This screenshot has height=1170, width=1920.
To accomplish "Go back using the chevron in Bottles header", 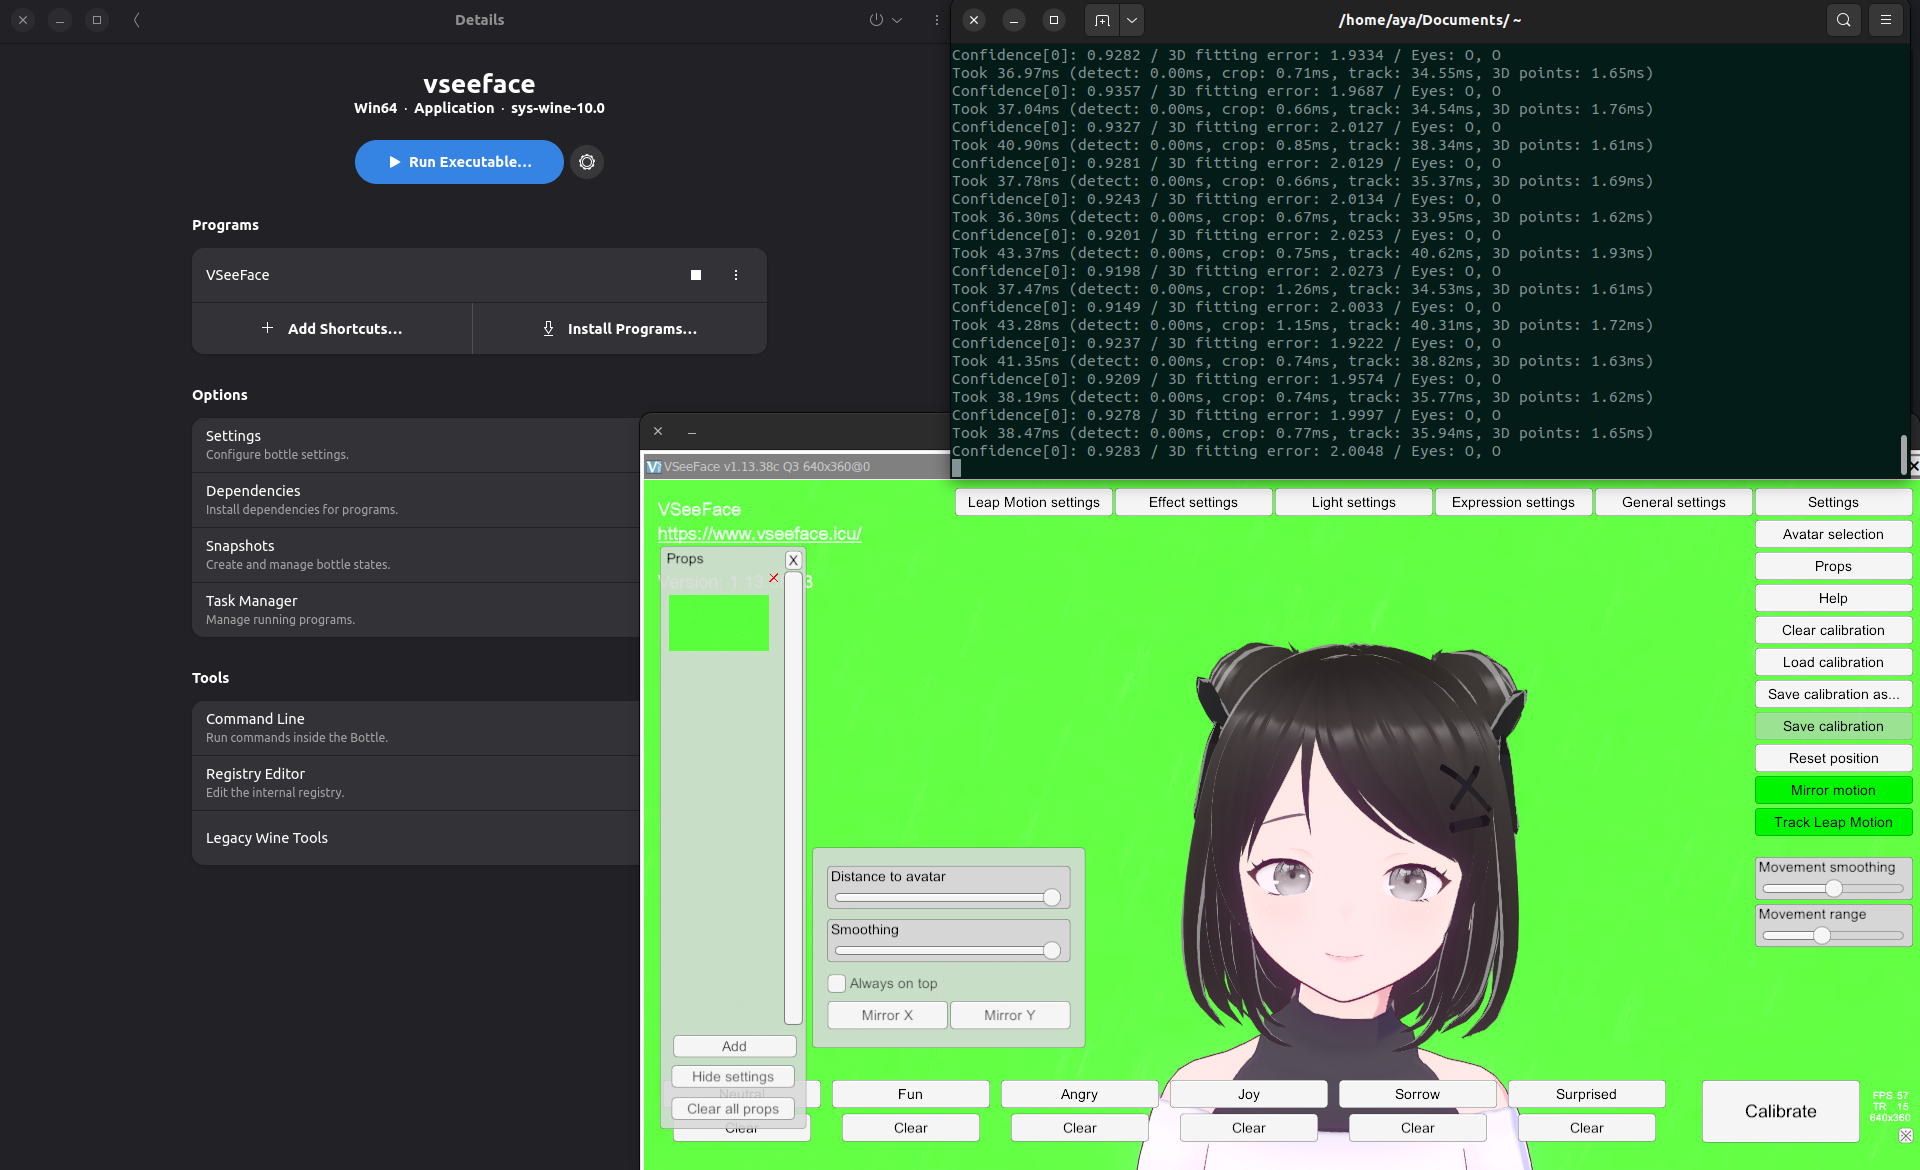I will 136,19.
